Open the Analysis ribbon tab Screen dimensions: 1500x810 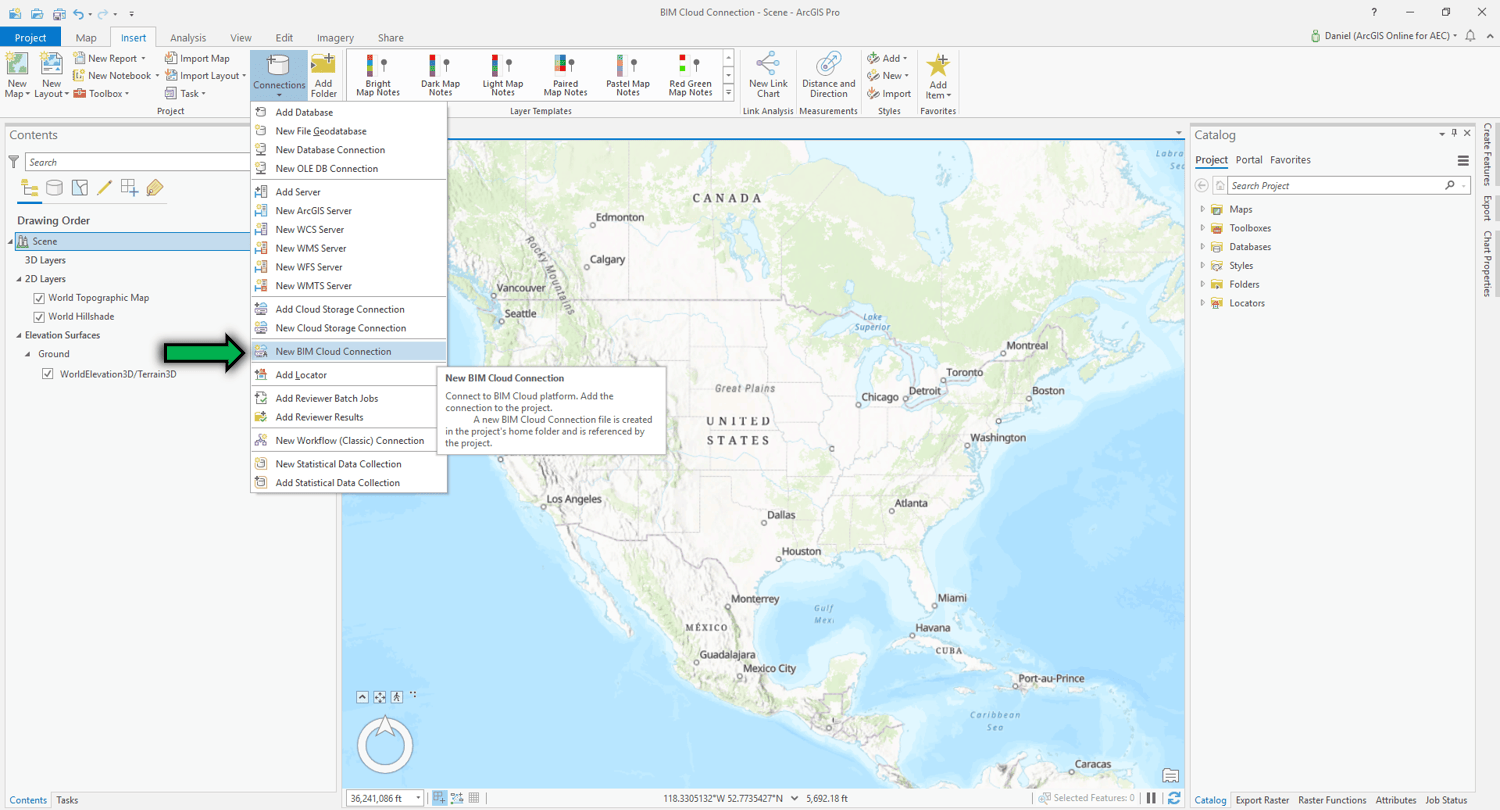188,38
